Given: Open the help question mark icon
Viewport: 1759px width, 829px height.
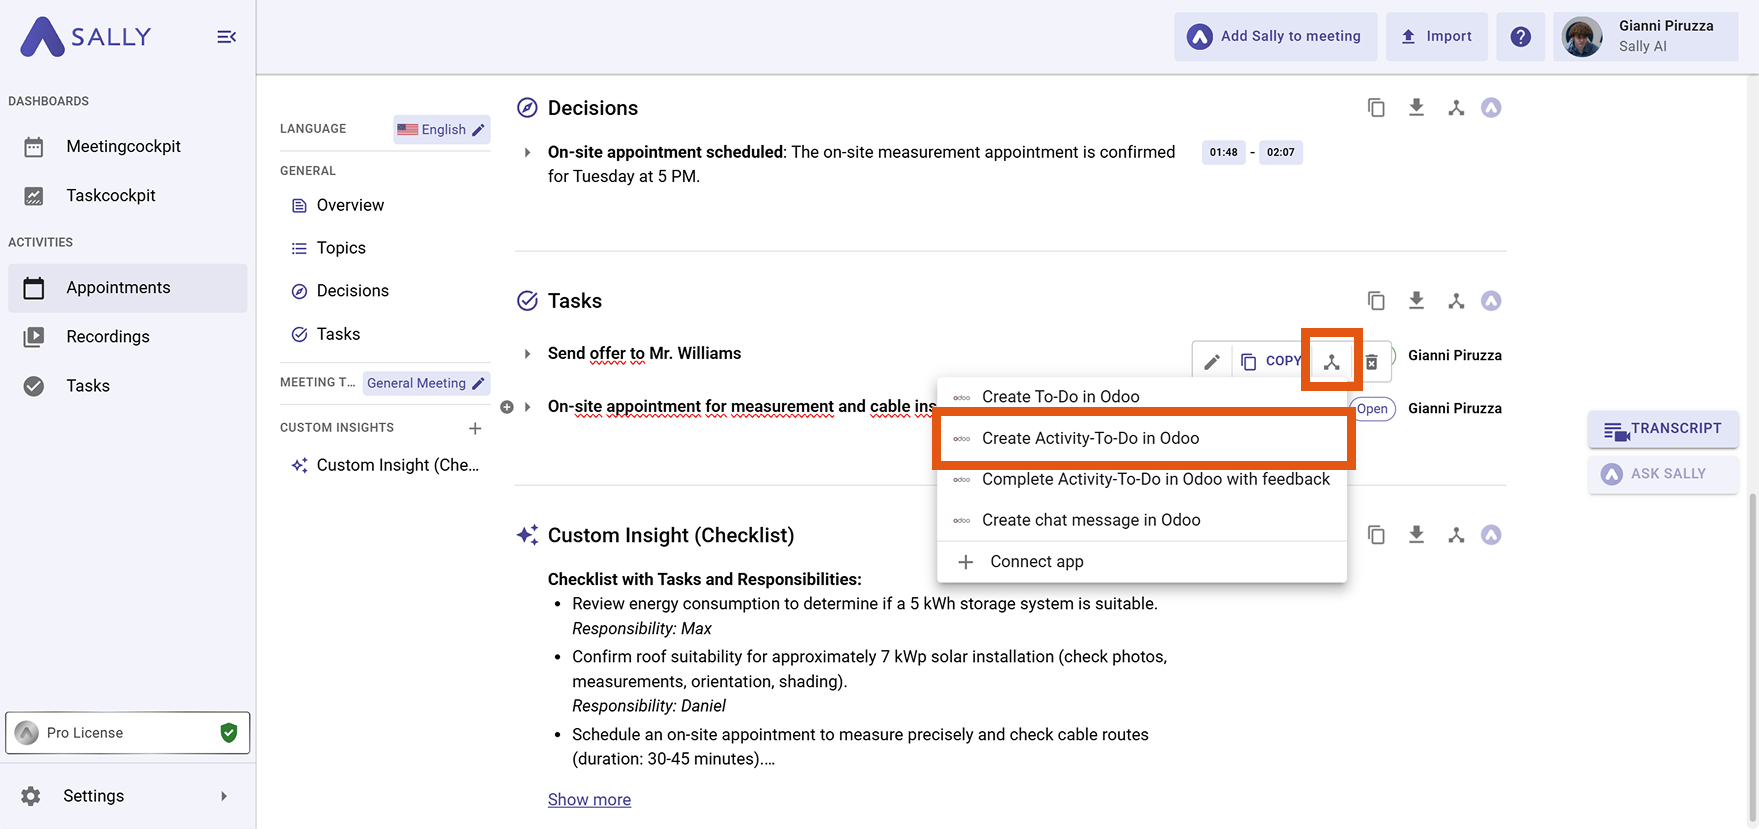Looking at the screenshot, I should [x=1520, y=37].
